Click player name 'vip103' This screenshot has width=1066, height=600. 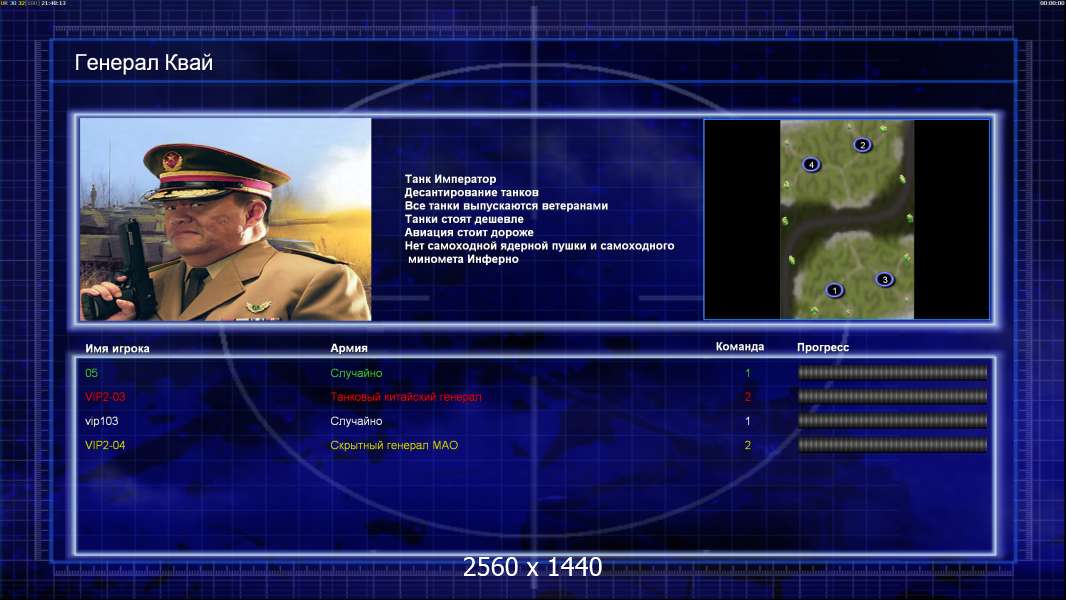(x=101, y=421)
